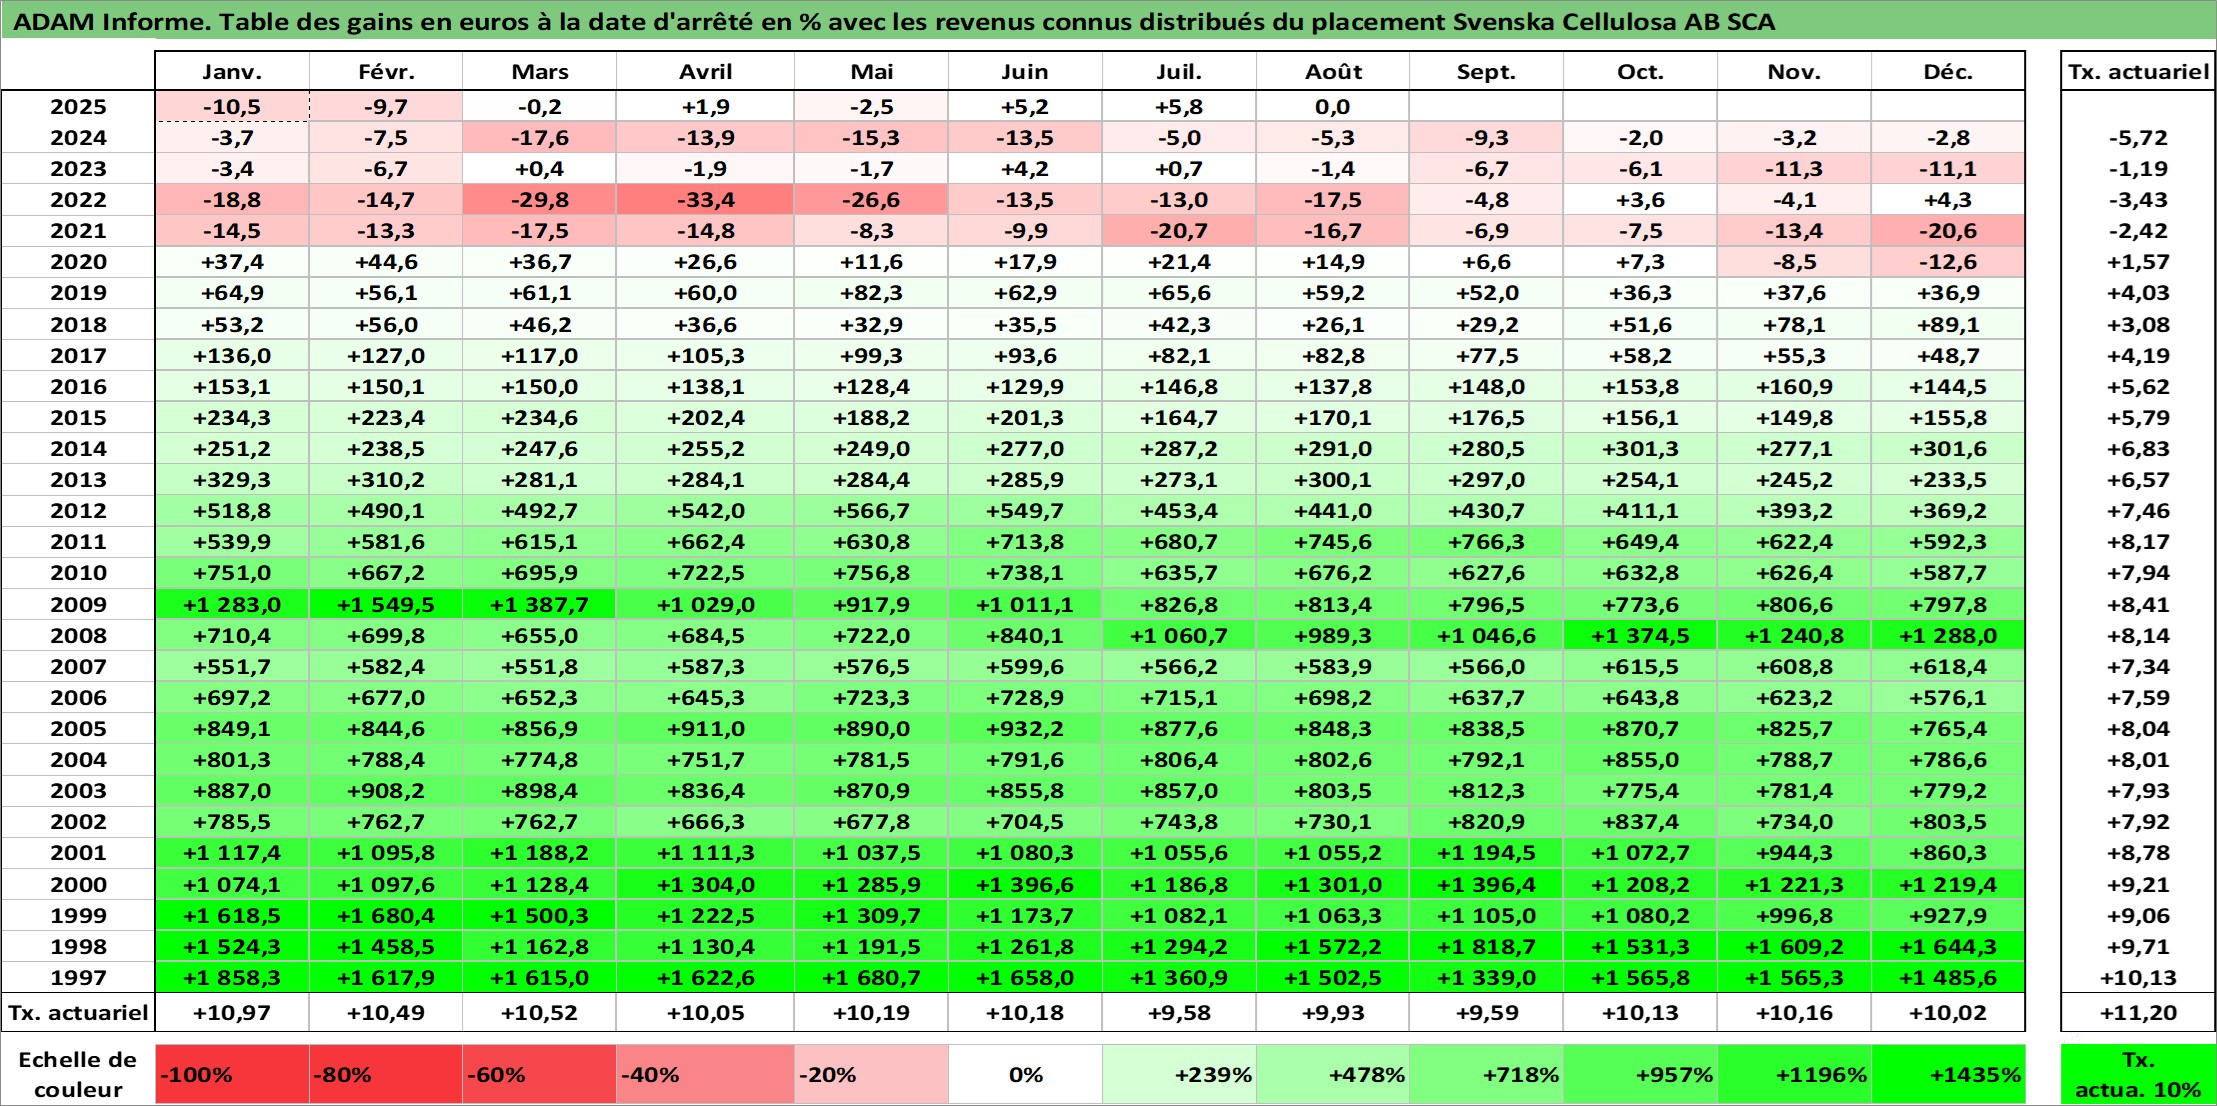
Task: Select the +718% green scale swatch
Action: 1486,1075
